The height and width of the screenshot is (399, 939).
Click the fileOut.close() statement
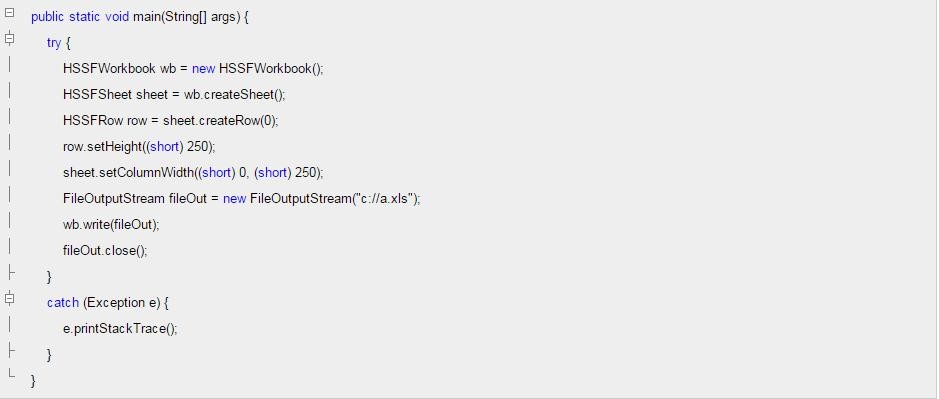[x=105, y=250]
